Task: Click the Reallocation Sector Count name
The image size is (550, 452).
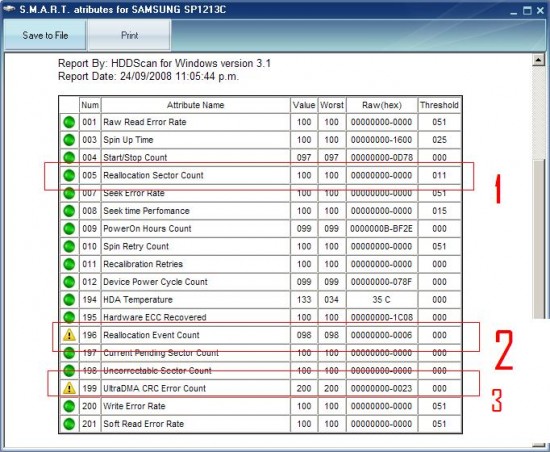Action: [153, 175]
